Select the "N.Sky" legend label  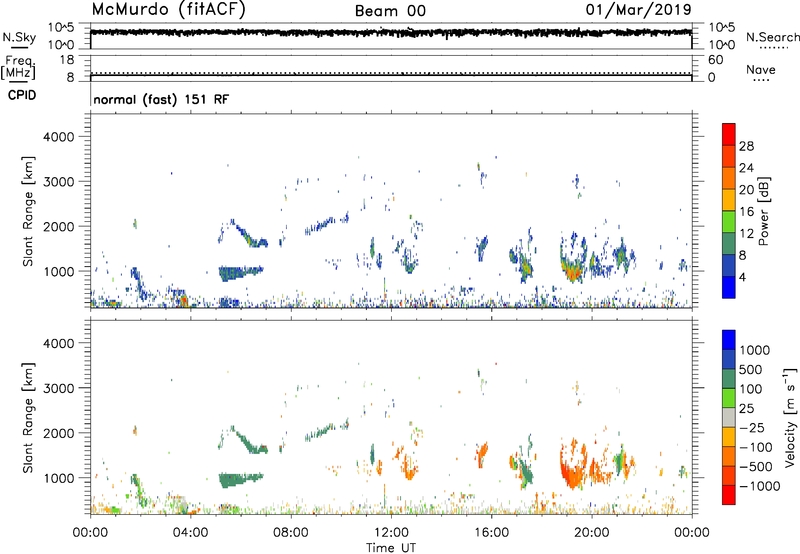tap(19, 37)
